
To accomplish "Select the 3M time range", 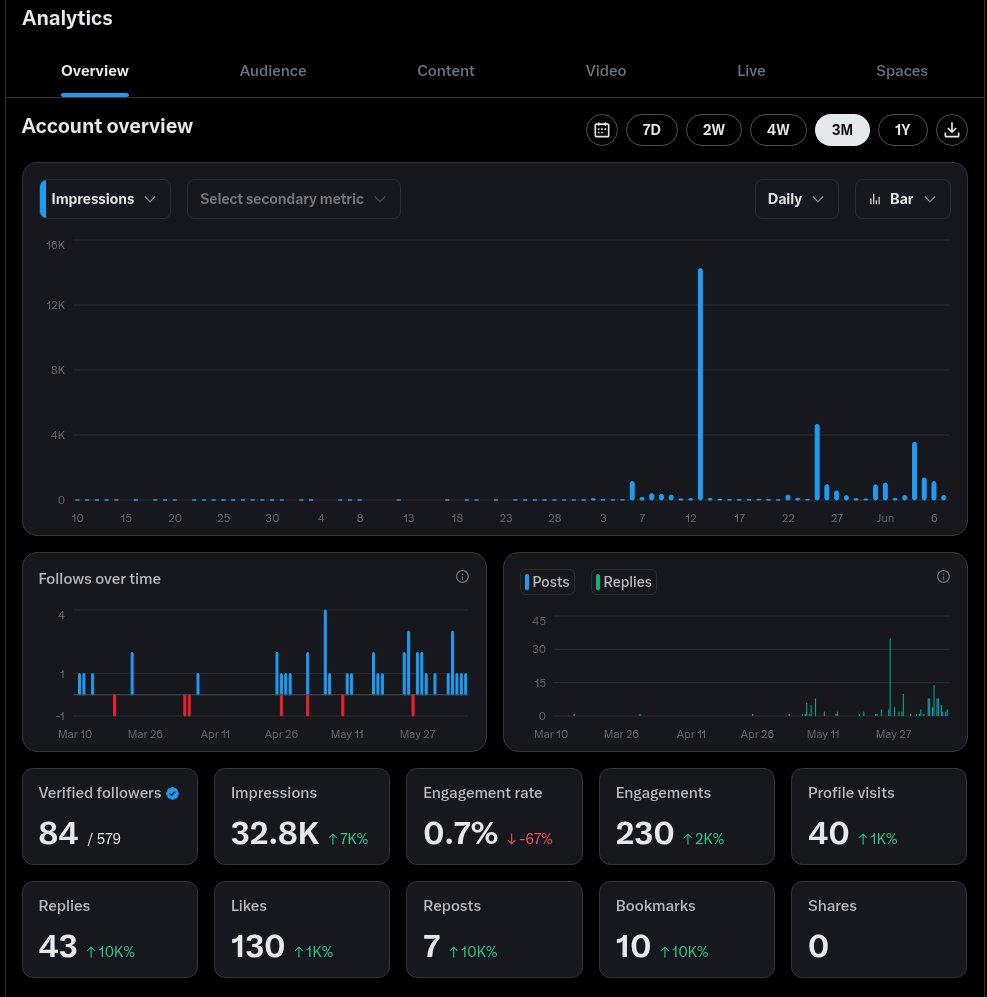I will [842, 130].
